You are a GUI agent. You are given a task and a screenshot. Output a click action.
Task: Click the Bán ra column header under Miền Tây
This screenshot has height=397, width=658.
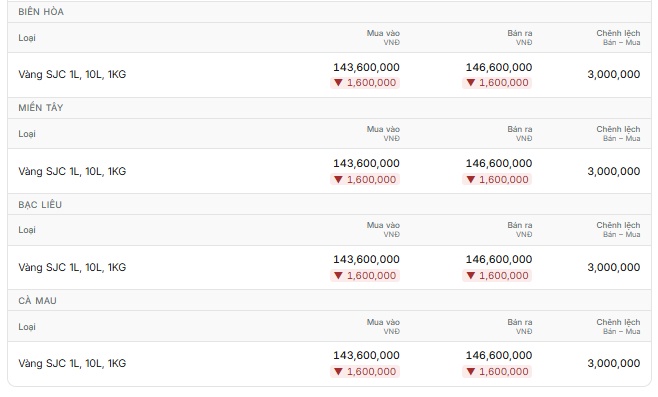(520, 133)
